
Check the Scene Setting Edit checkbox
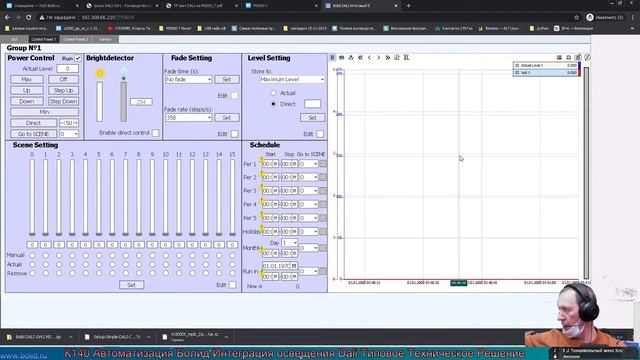pyautogui.click(x=233, y=285)
